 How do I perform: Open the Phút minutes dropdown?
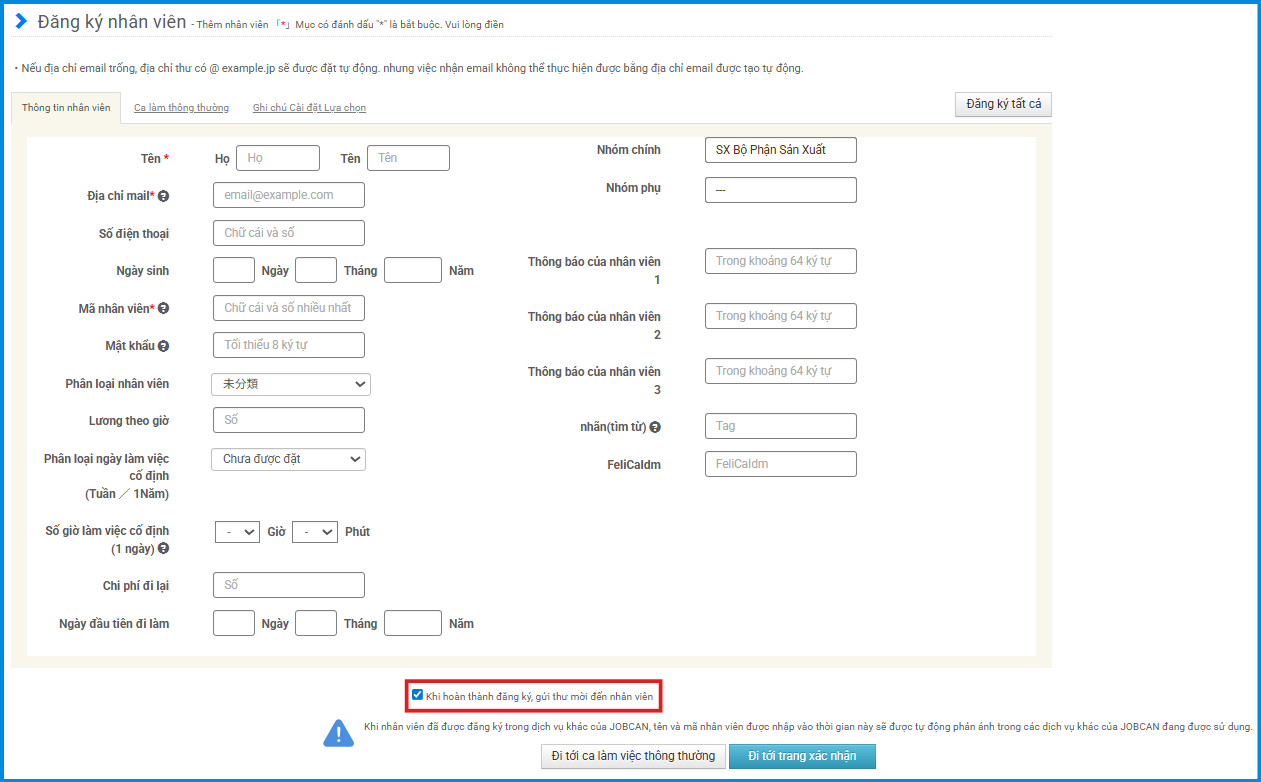pos(314,532)
